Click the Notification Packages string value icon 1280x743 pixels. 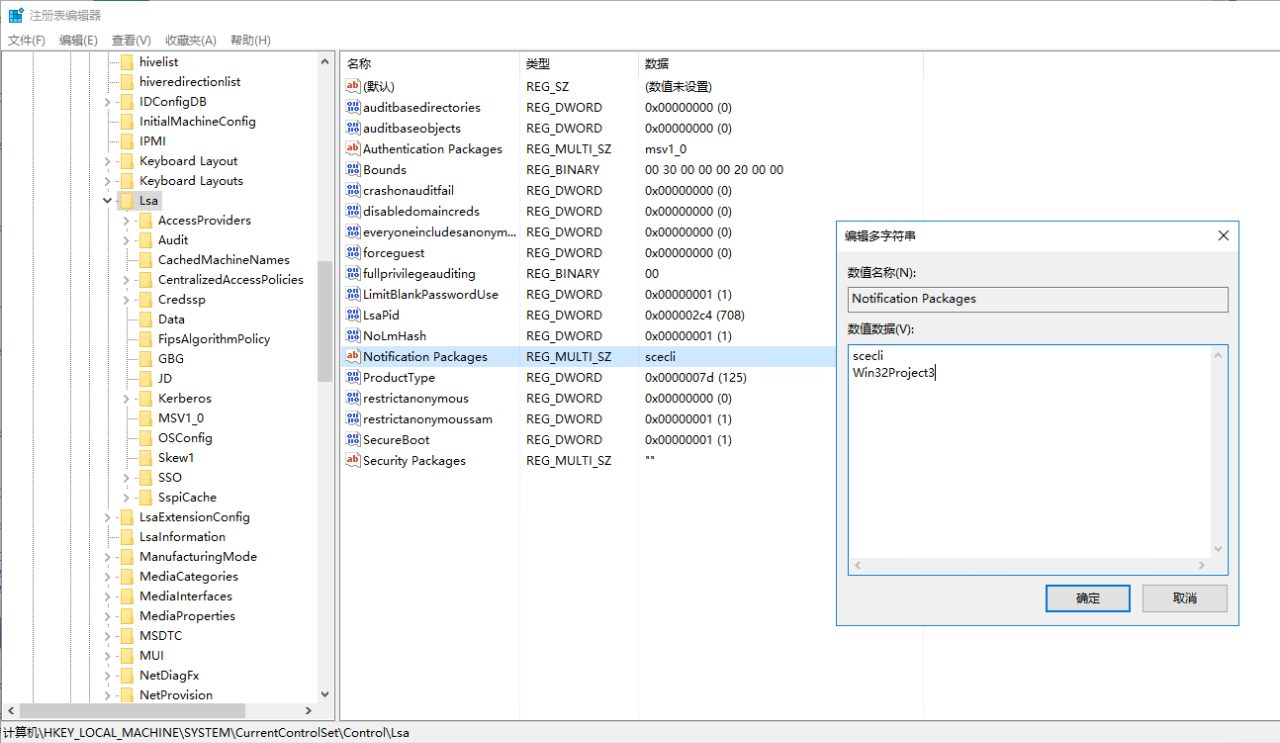pyautogui.click(x=352, y=356)
